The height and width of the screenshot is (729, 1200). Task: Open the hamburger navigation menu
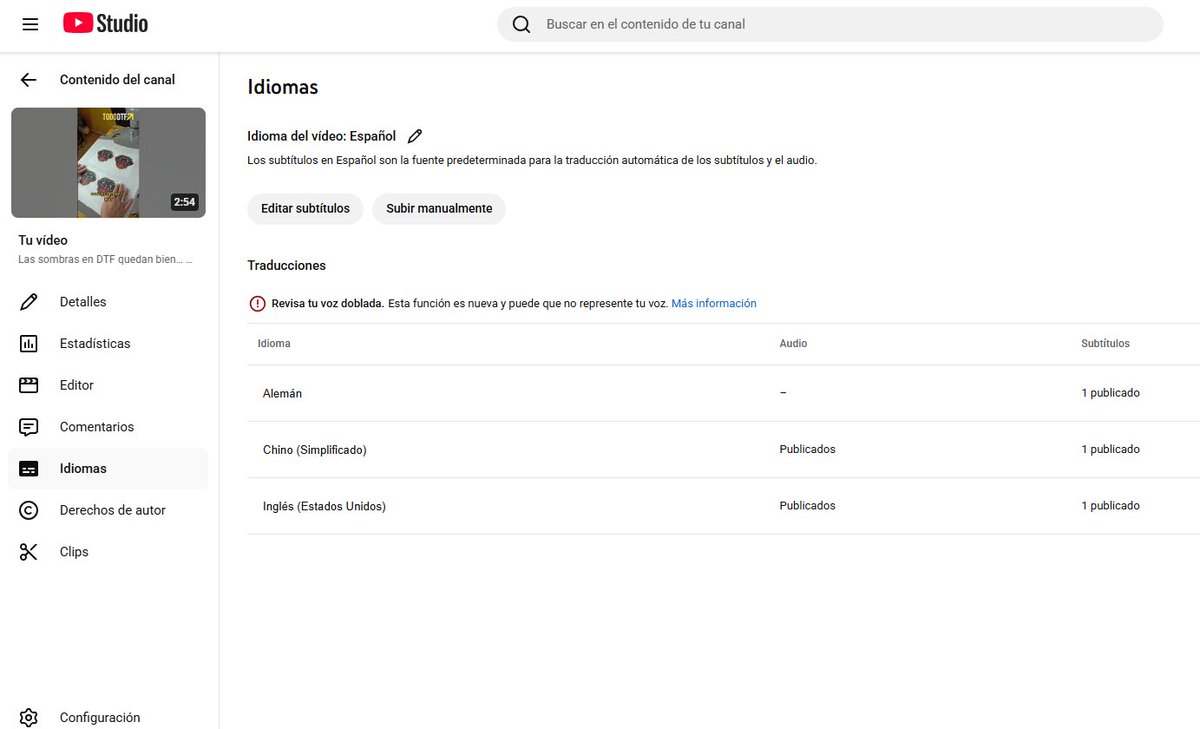click(30, 24)
